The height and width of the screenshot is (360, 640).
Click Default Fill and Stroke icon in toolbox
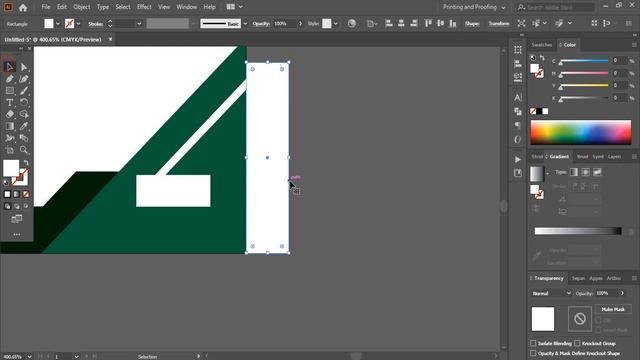tap(6, 182)
